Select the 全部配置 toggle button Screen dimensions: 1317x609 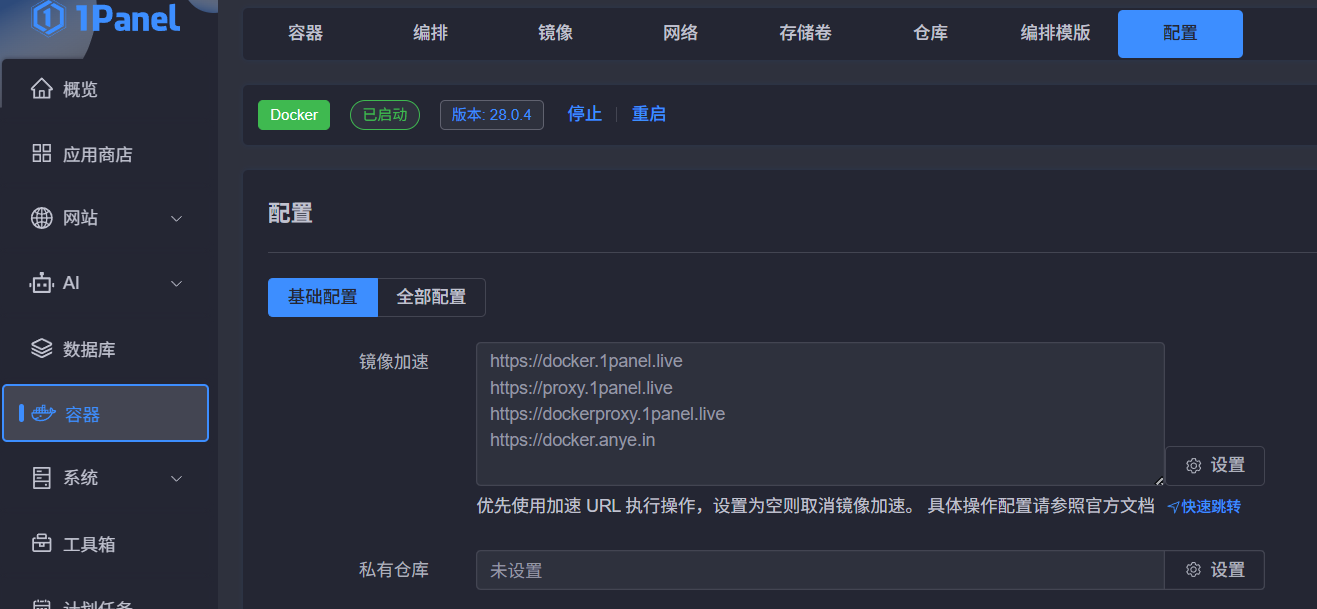click(x=432, y=297)
